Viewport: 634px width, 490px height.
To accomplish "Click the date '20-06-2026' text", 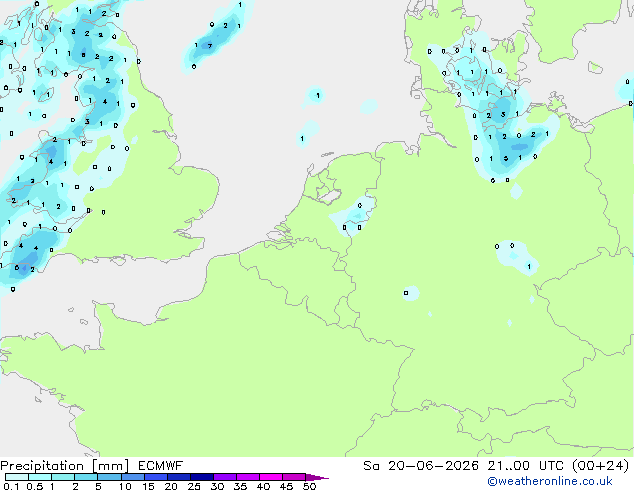I will pos(433,466).
